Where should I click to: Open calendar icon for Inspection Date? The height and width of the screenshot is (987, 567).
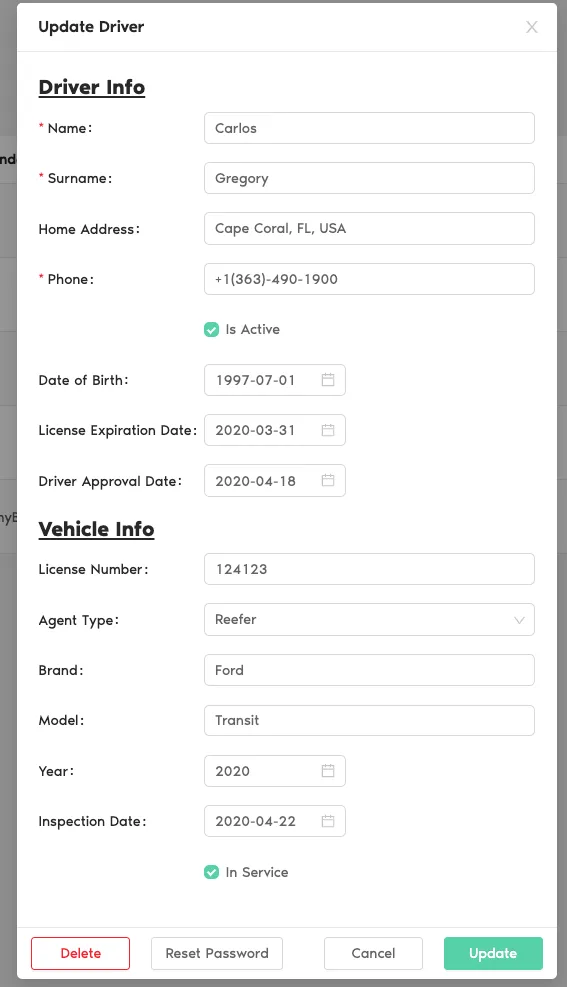[328, 821]
